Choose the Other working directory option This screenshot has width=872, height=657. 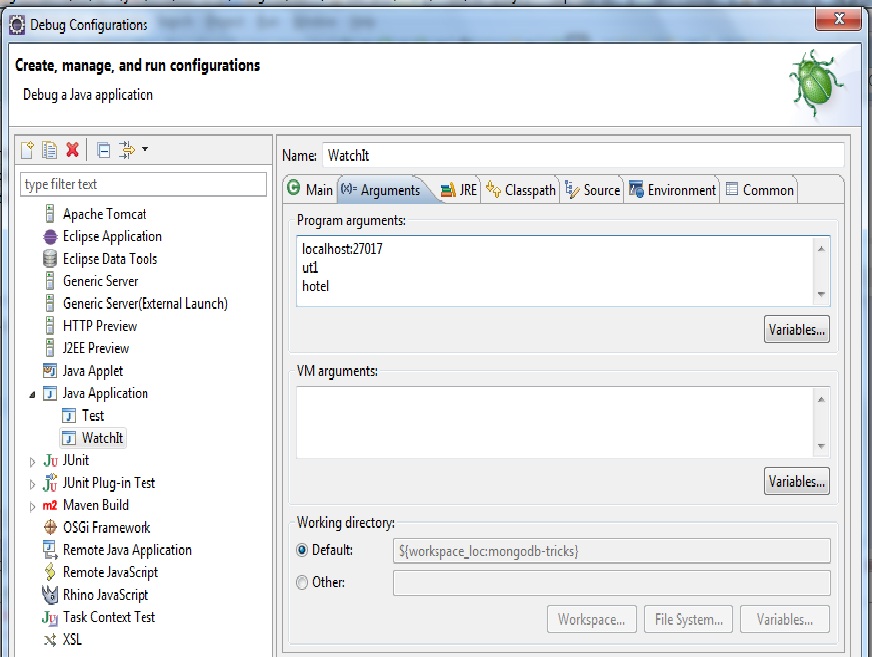[x=303, y=582]
